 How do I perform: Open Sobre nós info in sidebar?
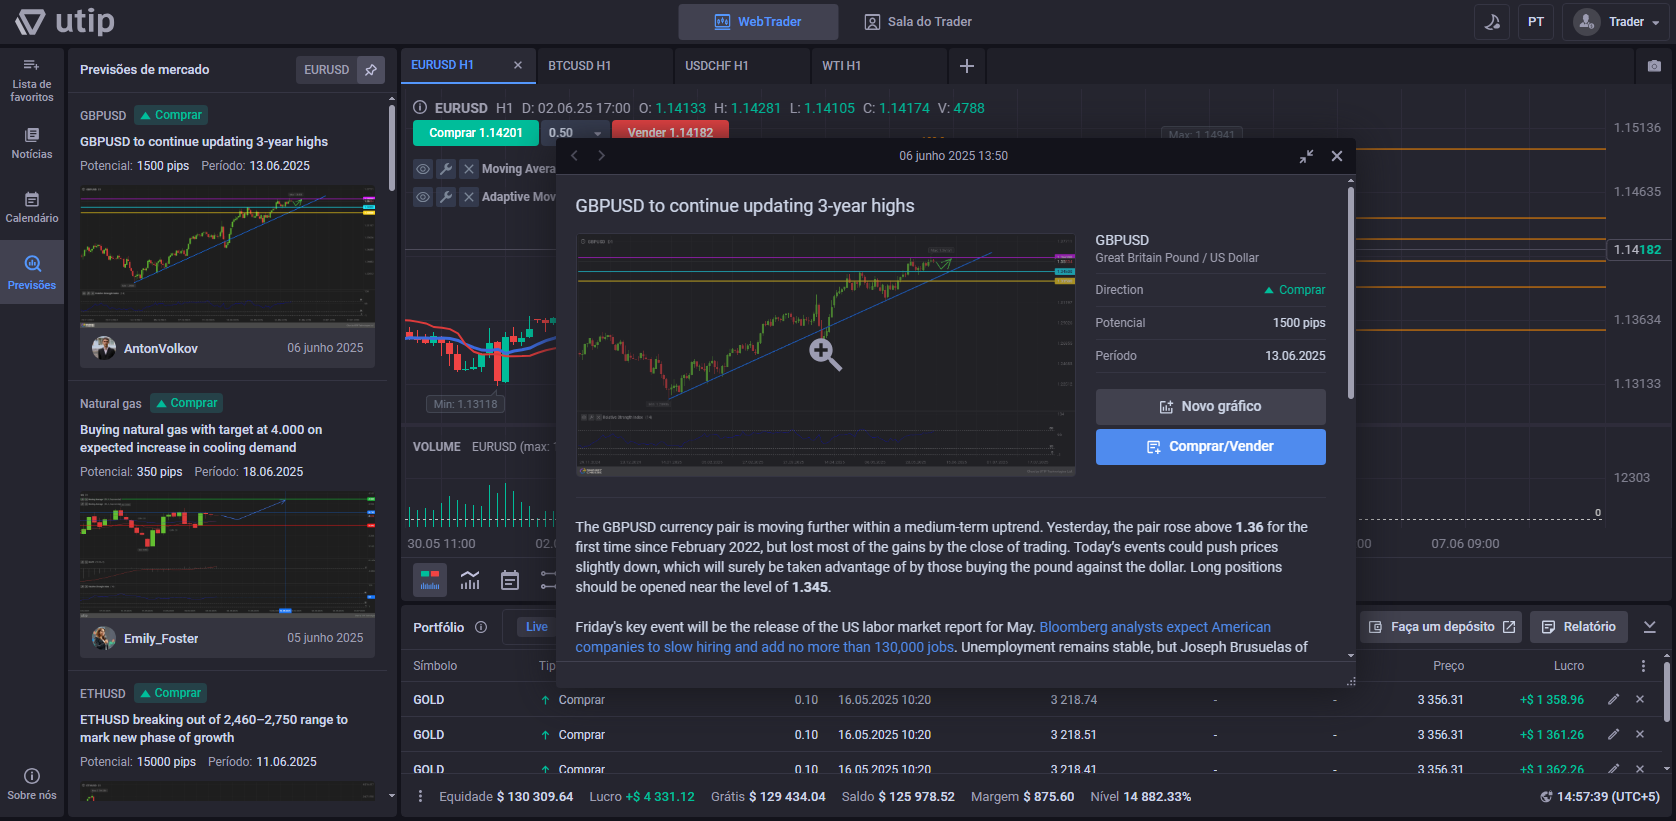(32, 785)
